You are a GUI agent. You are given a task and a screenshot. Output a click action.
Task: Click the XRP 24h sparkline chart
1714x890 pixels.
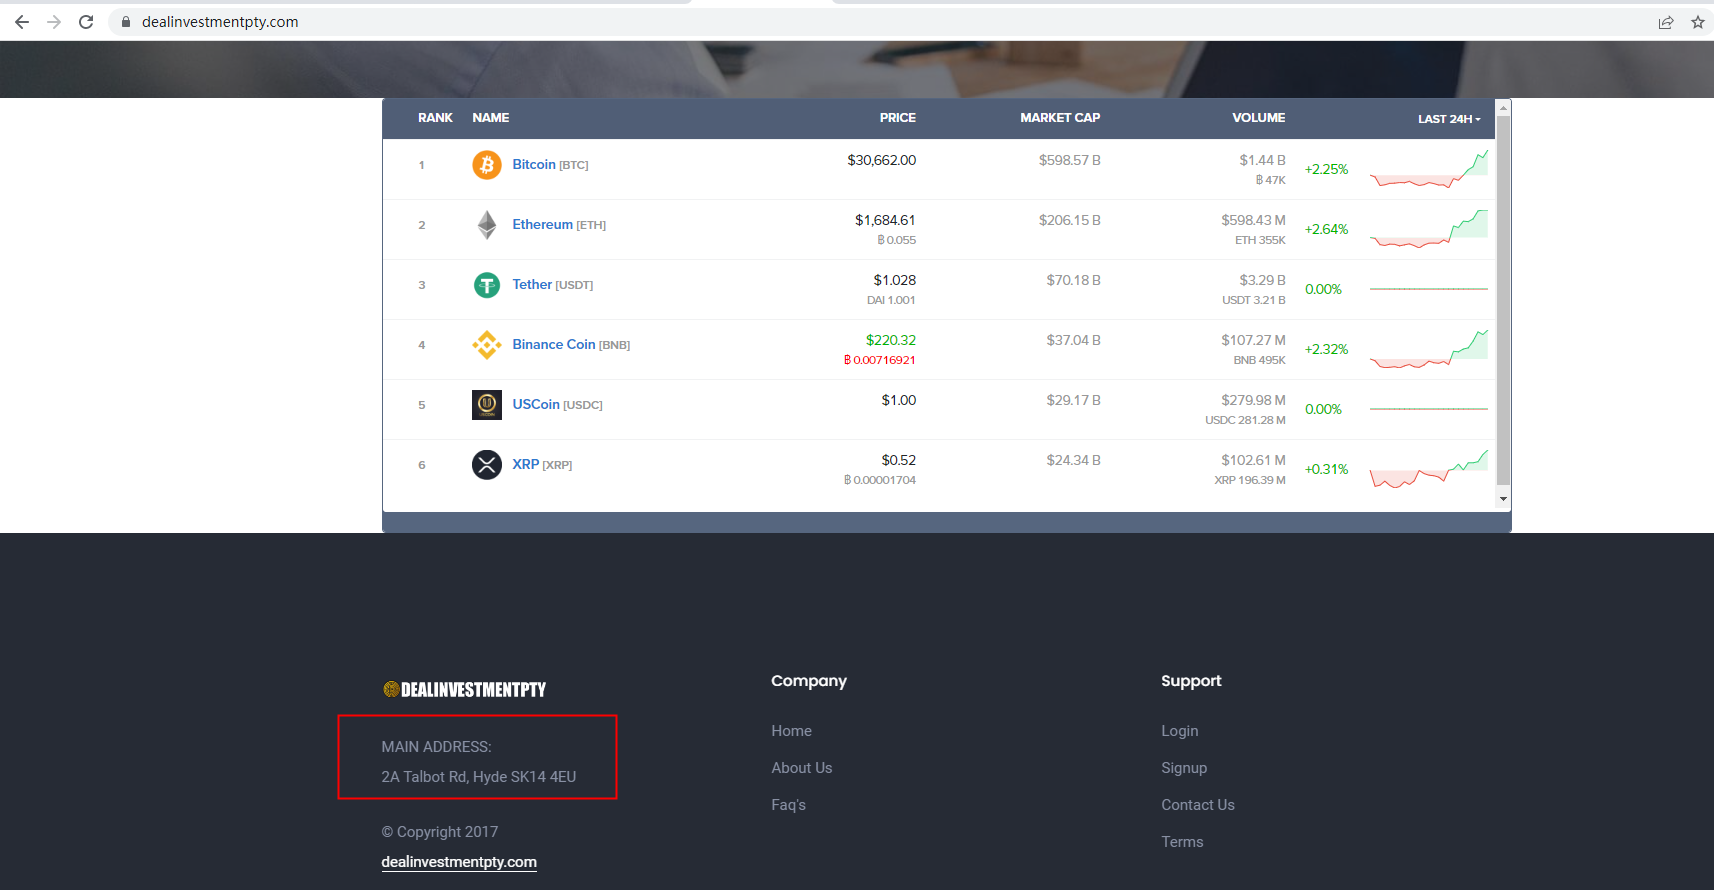pos(1429,469)
